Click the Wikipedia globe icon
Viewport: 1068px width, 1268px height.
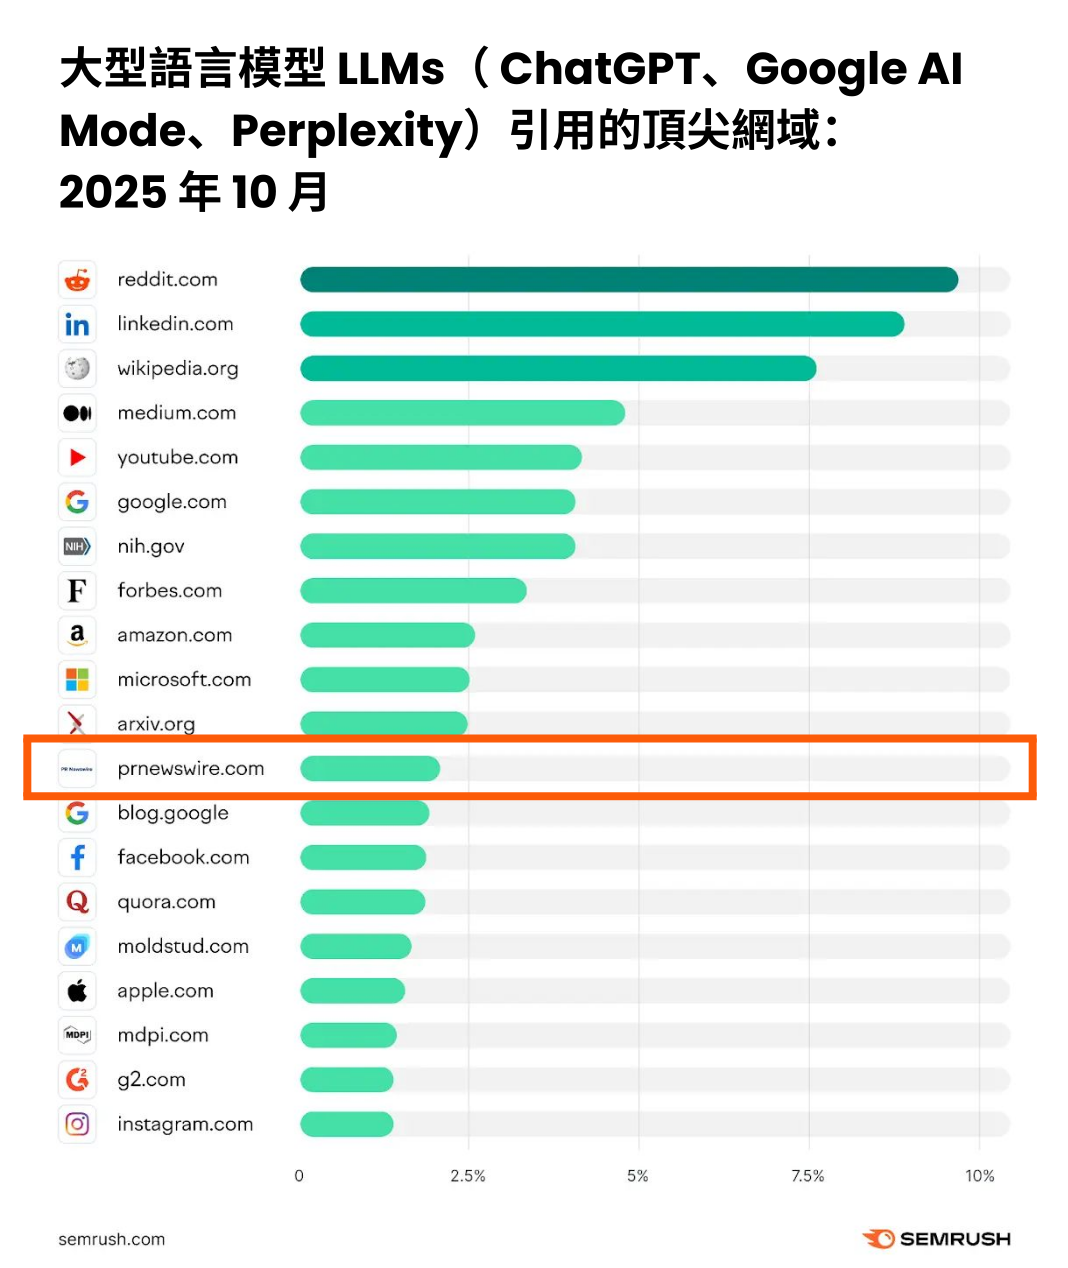click(77, 368)
